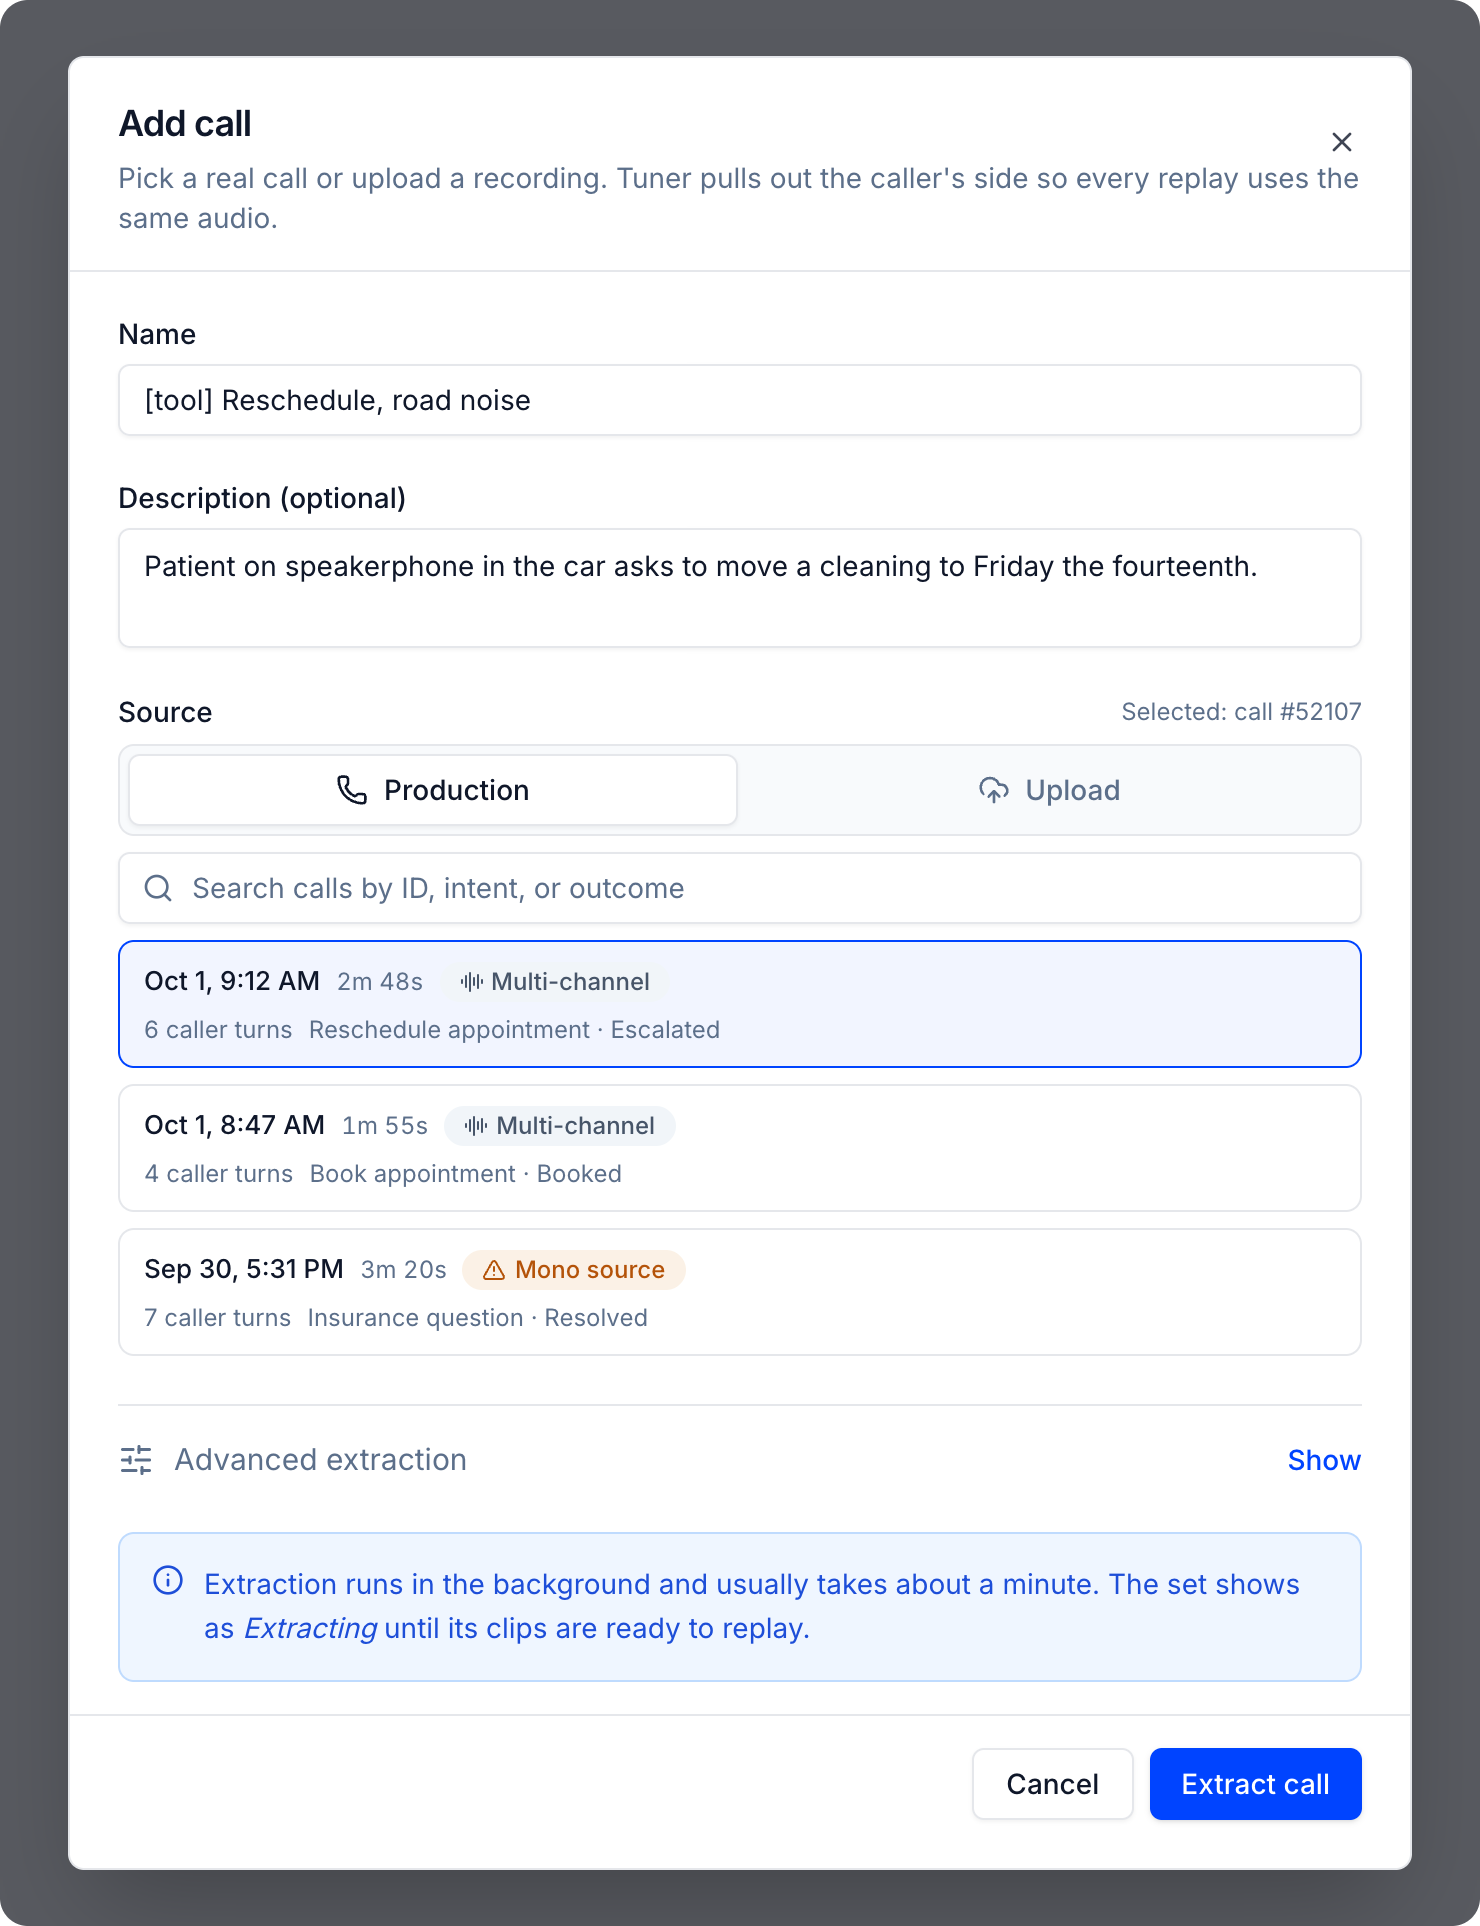Click the search magnifier icon
Screen dimensions: 1480x1926
pos(158,888)
